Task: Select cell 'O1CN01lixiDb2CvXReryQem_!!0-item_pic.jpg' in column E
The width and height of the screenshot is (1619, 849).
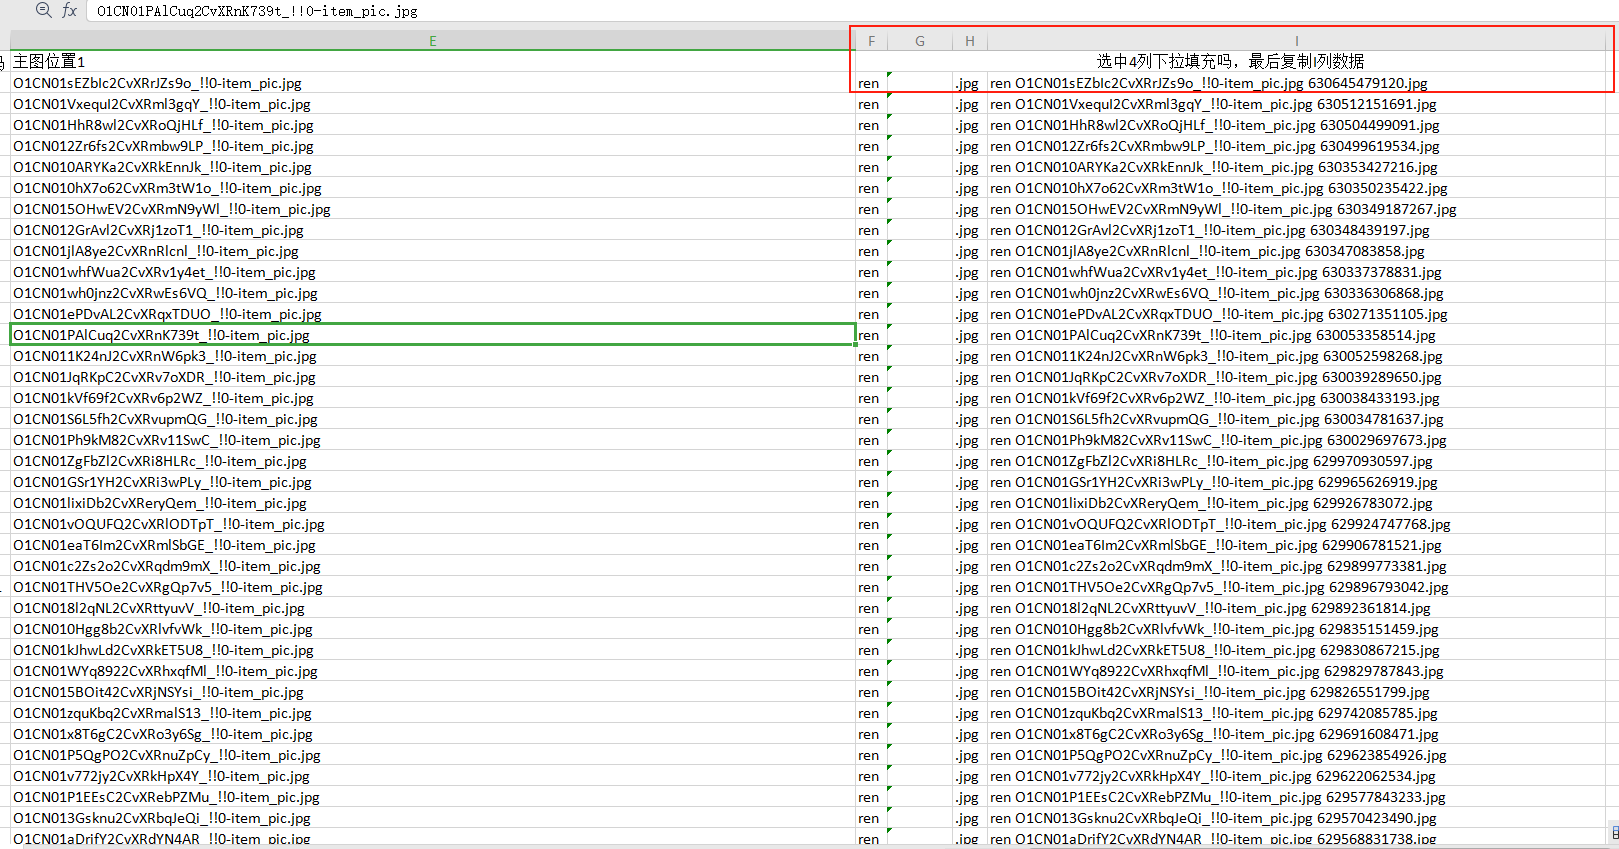Action: pos(432,503)
